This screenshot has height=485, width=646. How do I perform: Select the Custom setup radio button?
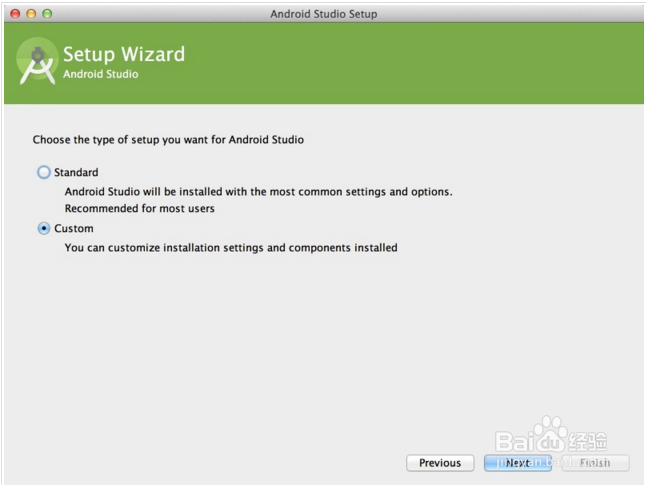pyautogui.click(x=44, y=228)
